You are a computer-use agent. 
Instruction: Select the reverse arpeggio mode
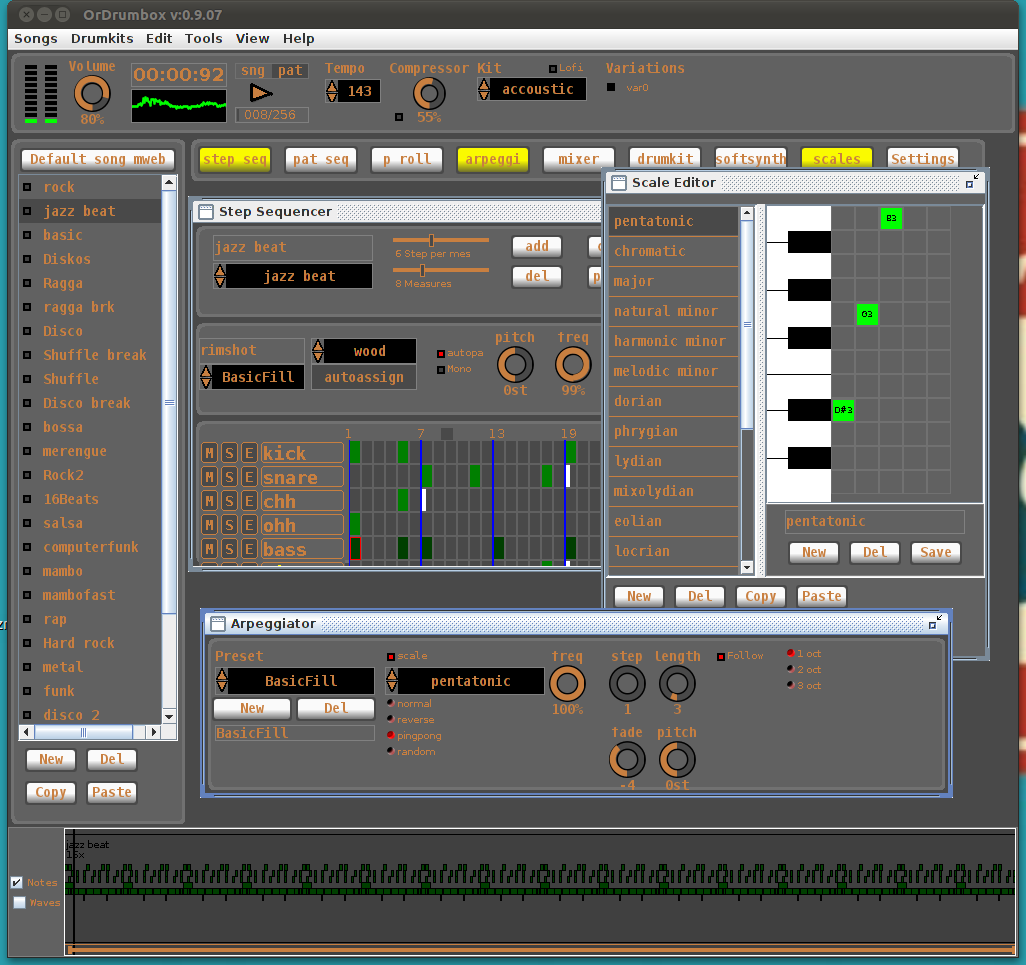[391, 718]
